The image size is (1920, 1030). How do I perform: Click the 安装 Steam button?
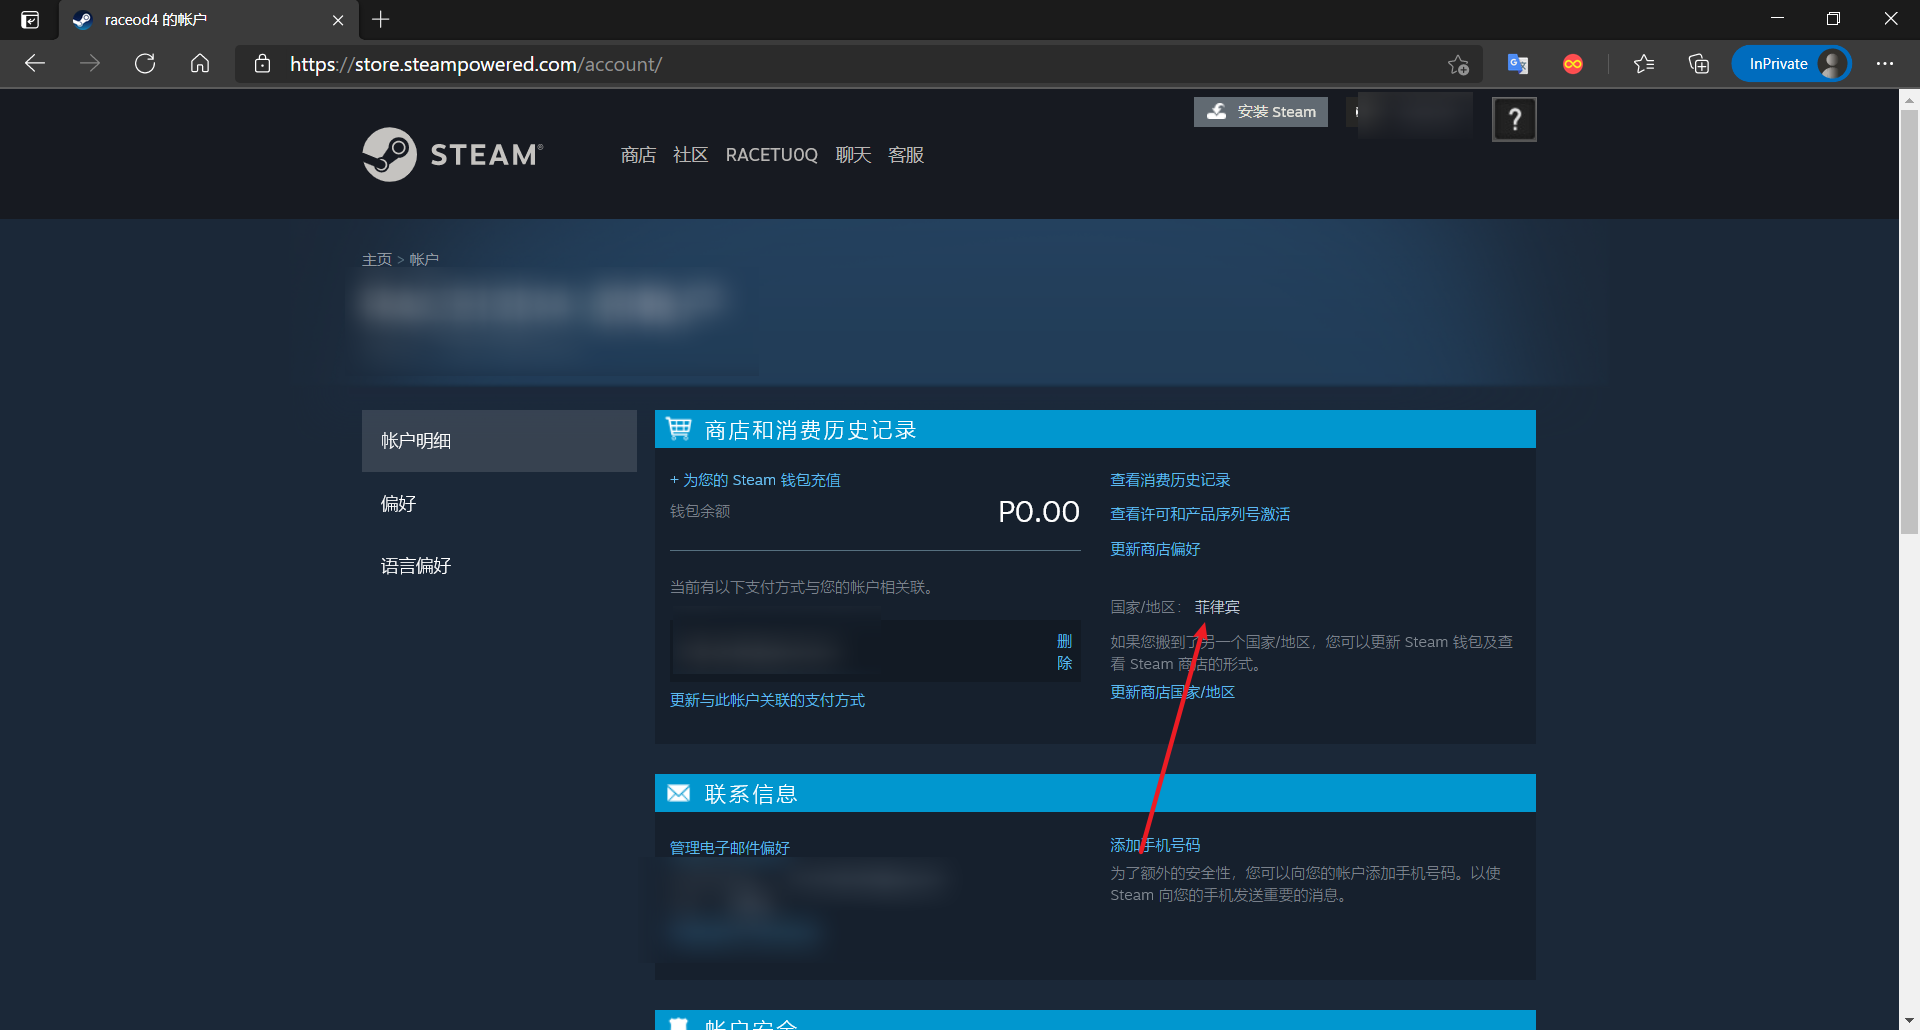[x=1261, y=112]
